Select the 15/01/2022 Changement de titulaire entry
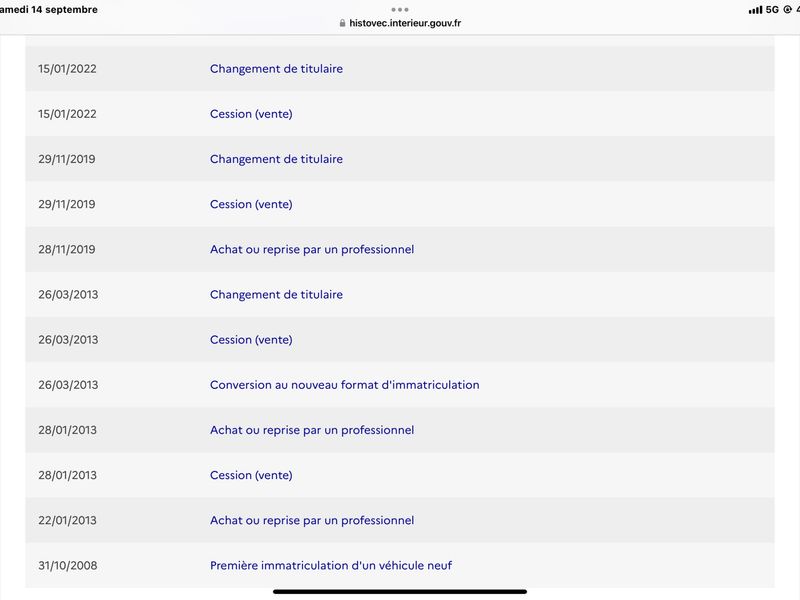This screenshot has width=800, height=600. 400,69
